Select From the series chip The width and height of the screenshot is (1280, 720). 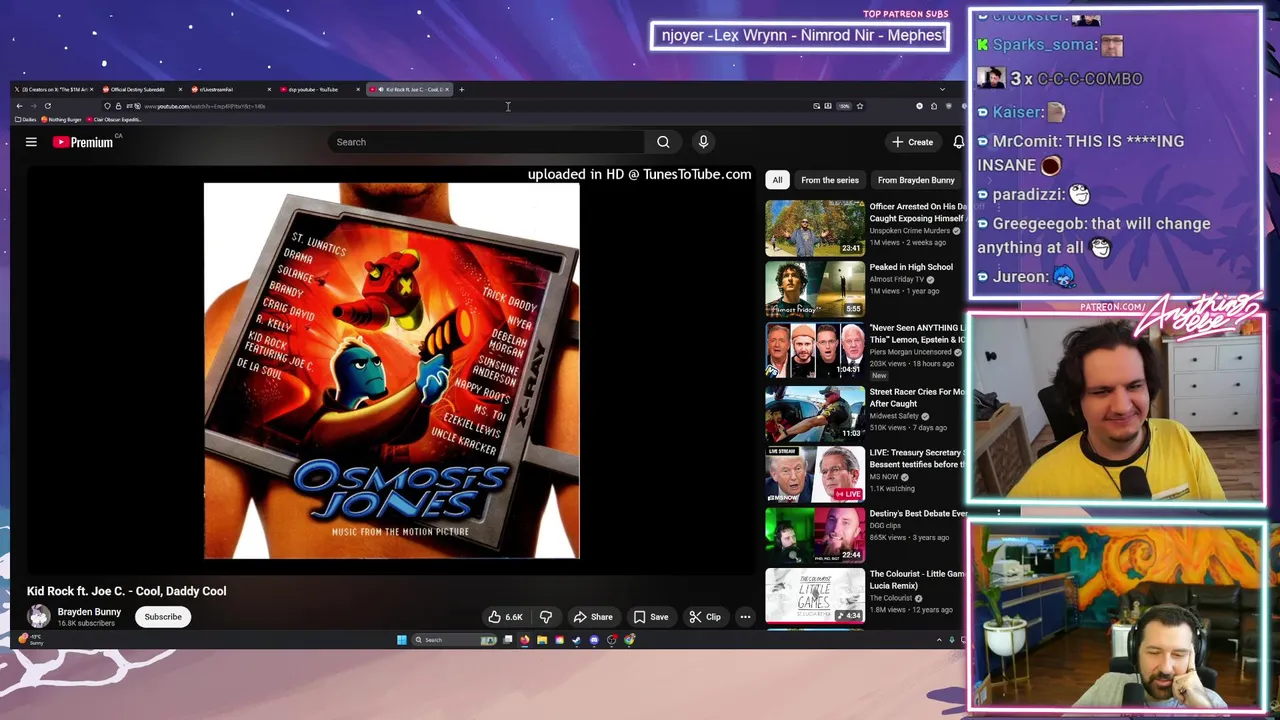tap(830, 180)
